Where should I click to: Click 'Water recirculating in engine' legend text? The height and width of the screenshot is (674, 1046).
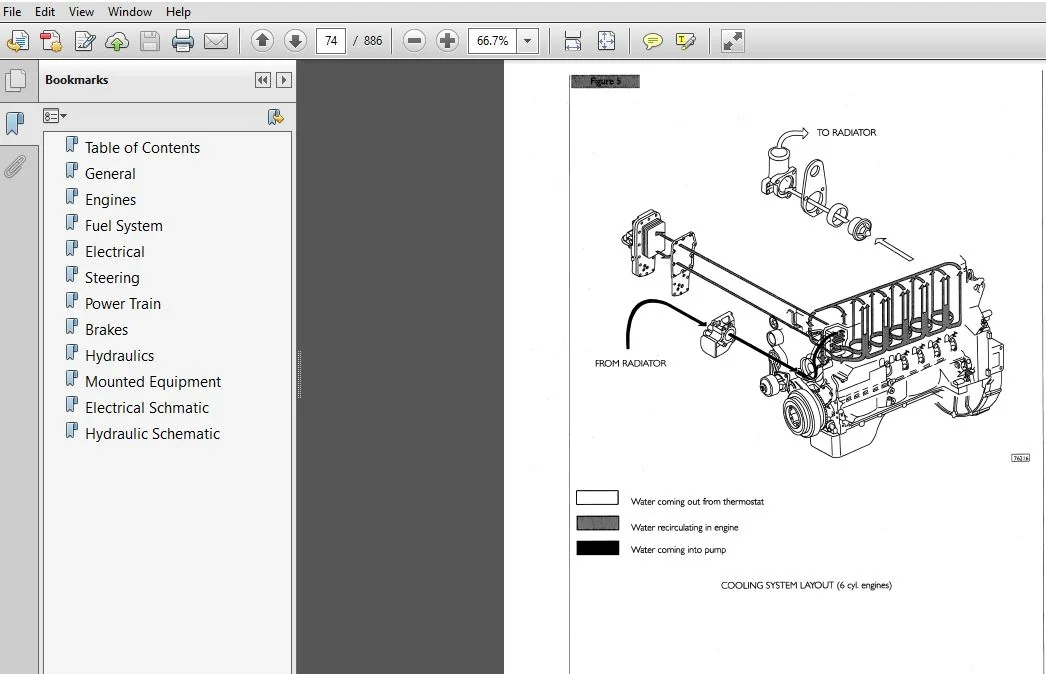tap(684, 528)
